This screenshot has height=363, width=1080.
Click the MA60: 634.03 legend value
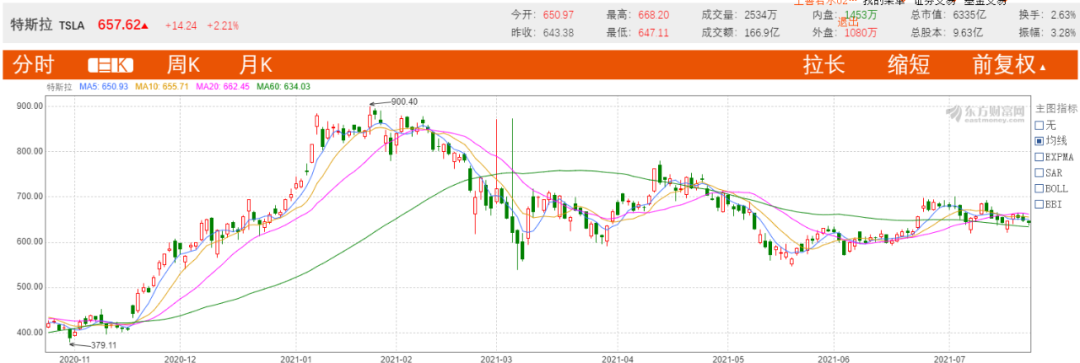click(x=283, y=87)
